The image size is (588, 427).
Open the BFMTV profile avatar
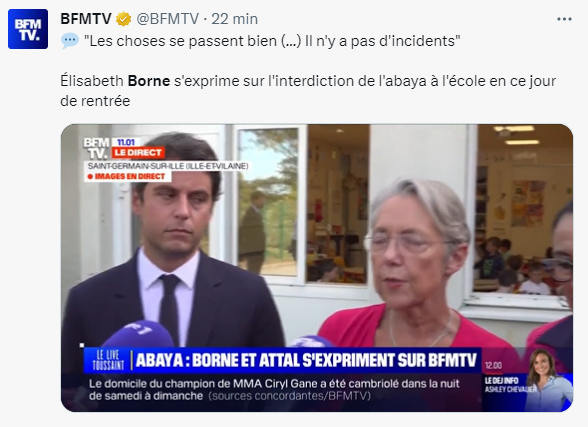[x=28, y=29]
